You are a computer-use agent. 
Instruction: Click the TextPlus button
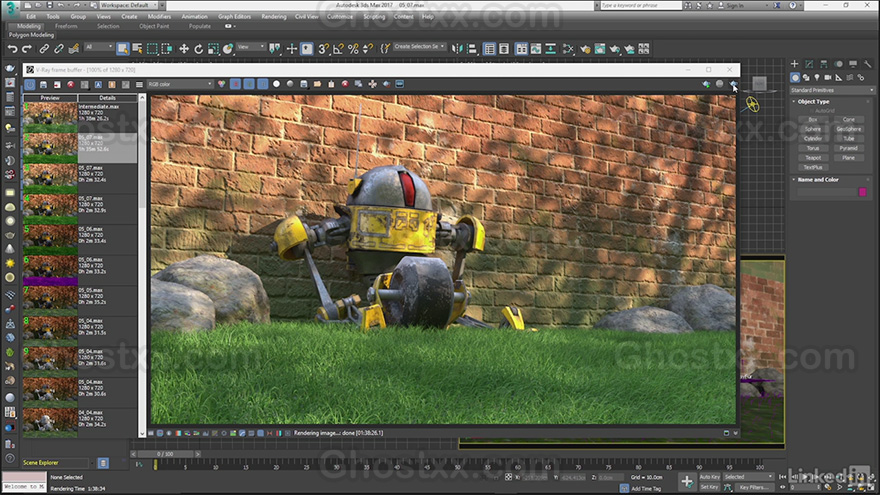(813, 167)
